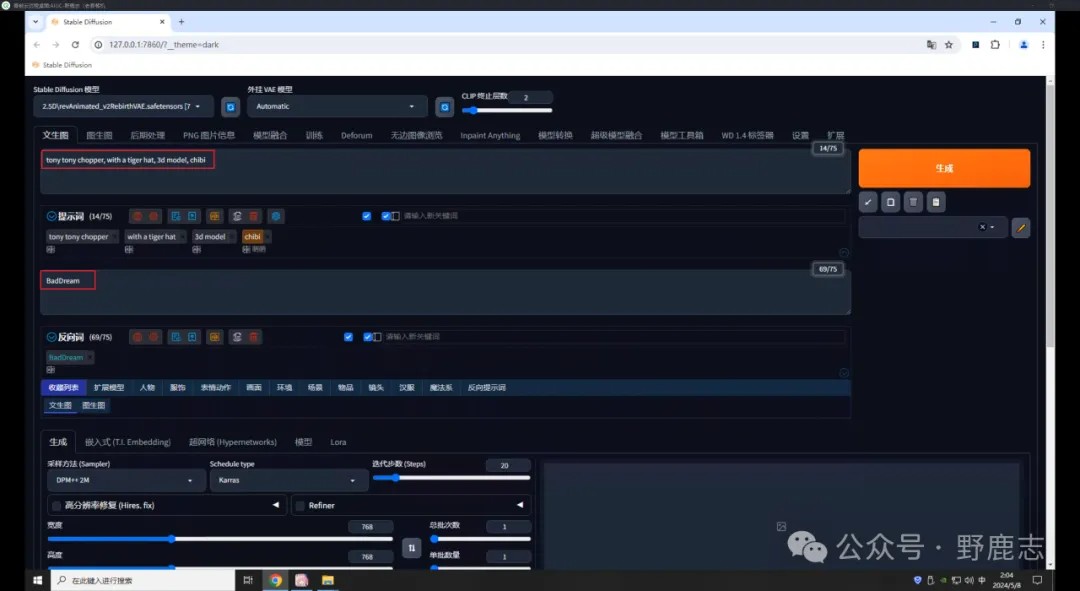The width and height of the screenshot is (1080, 591).
Task: Open the external VAE model dropdown
Action: click(x=337, y=107)
